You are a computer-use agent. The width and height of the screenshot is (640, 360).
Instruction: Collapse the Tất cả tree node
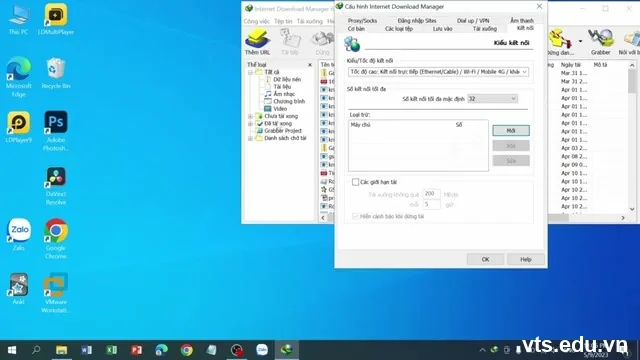[250, 72]
